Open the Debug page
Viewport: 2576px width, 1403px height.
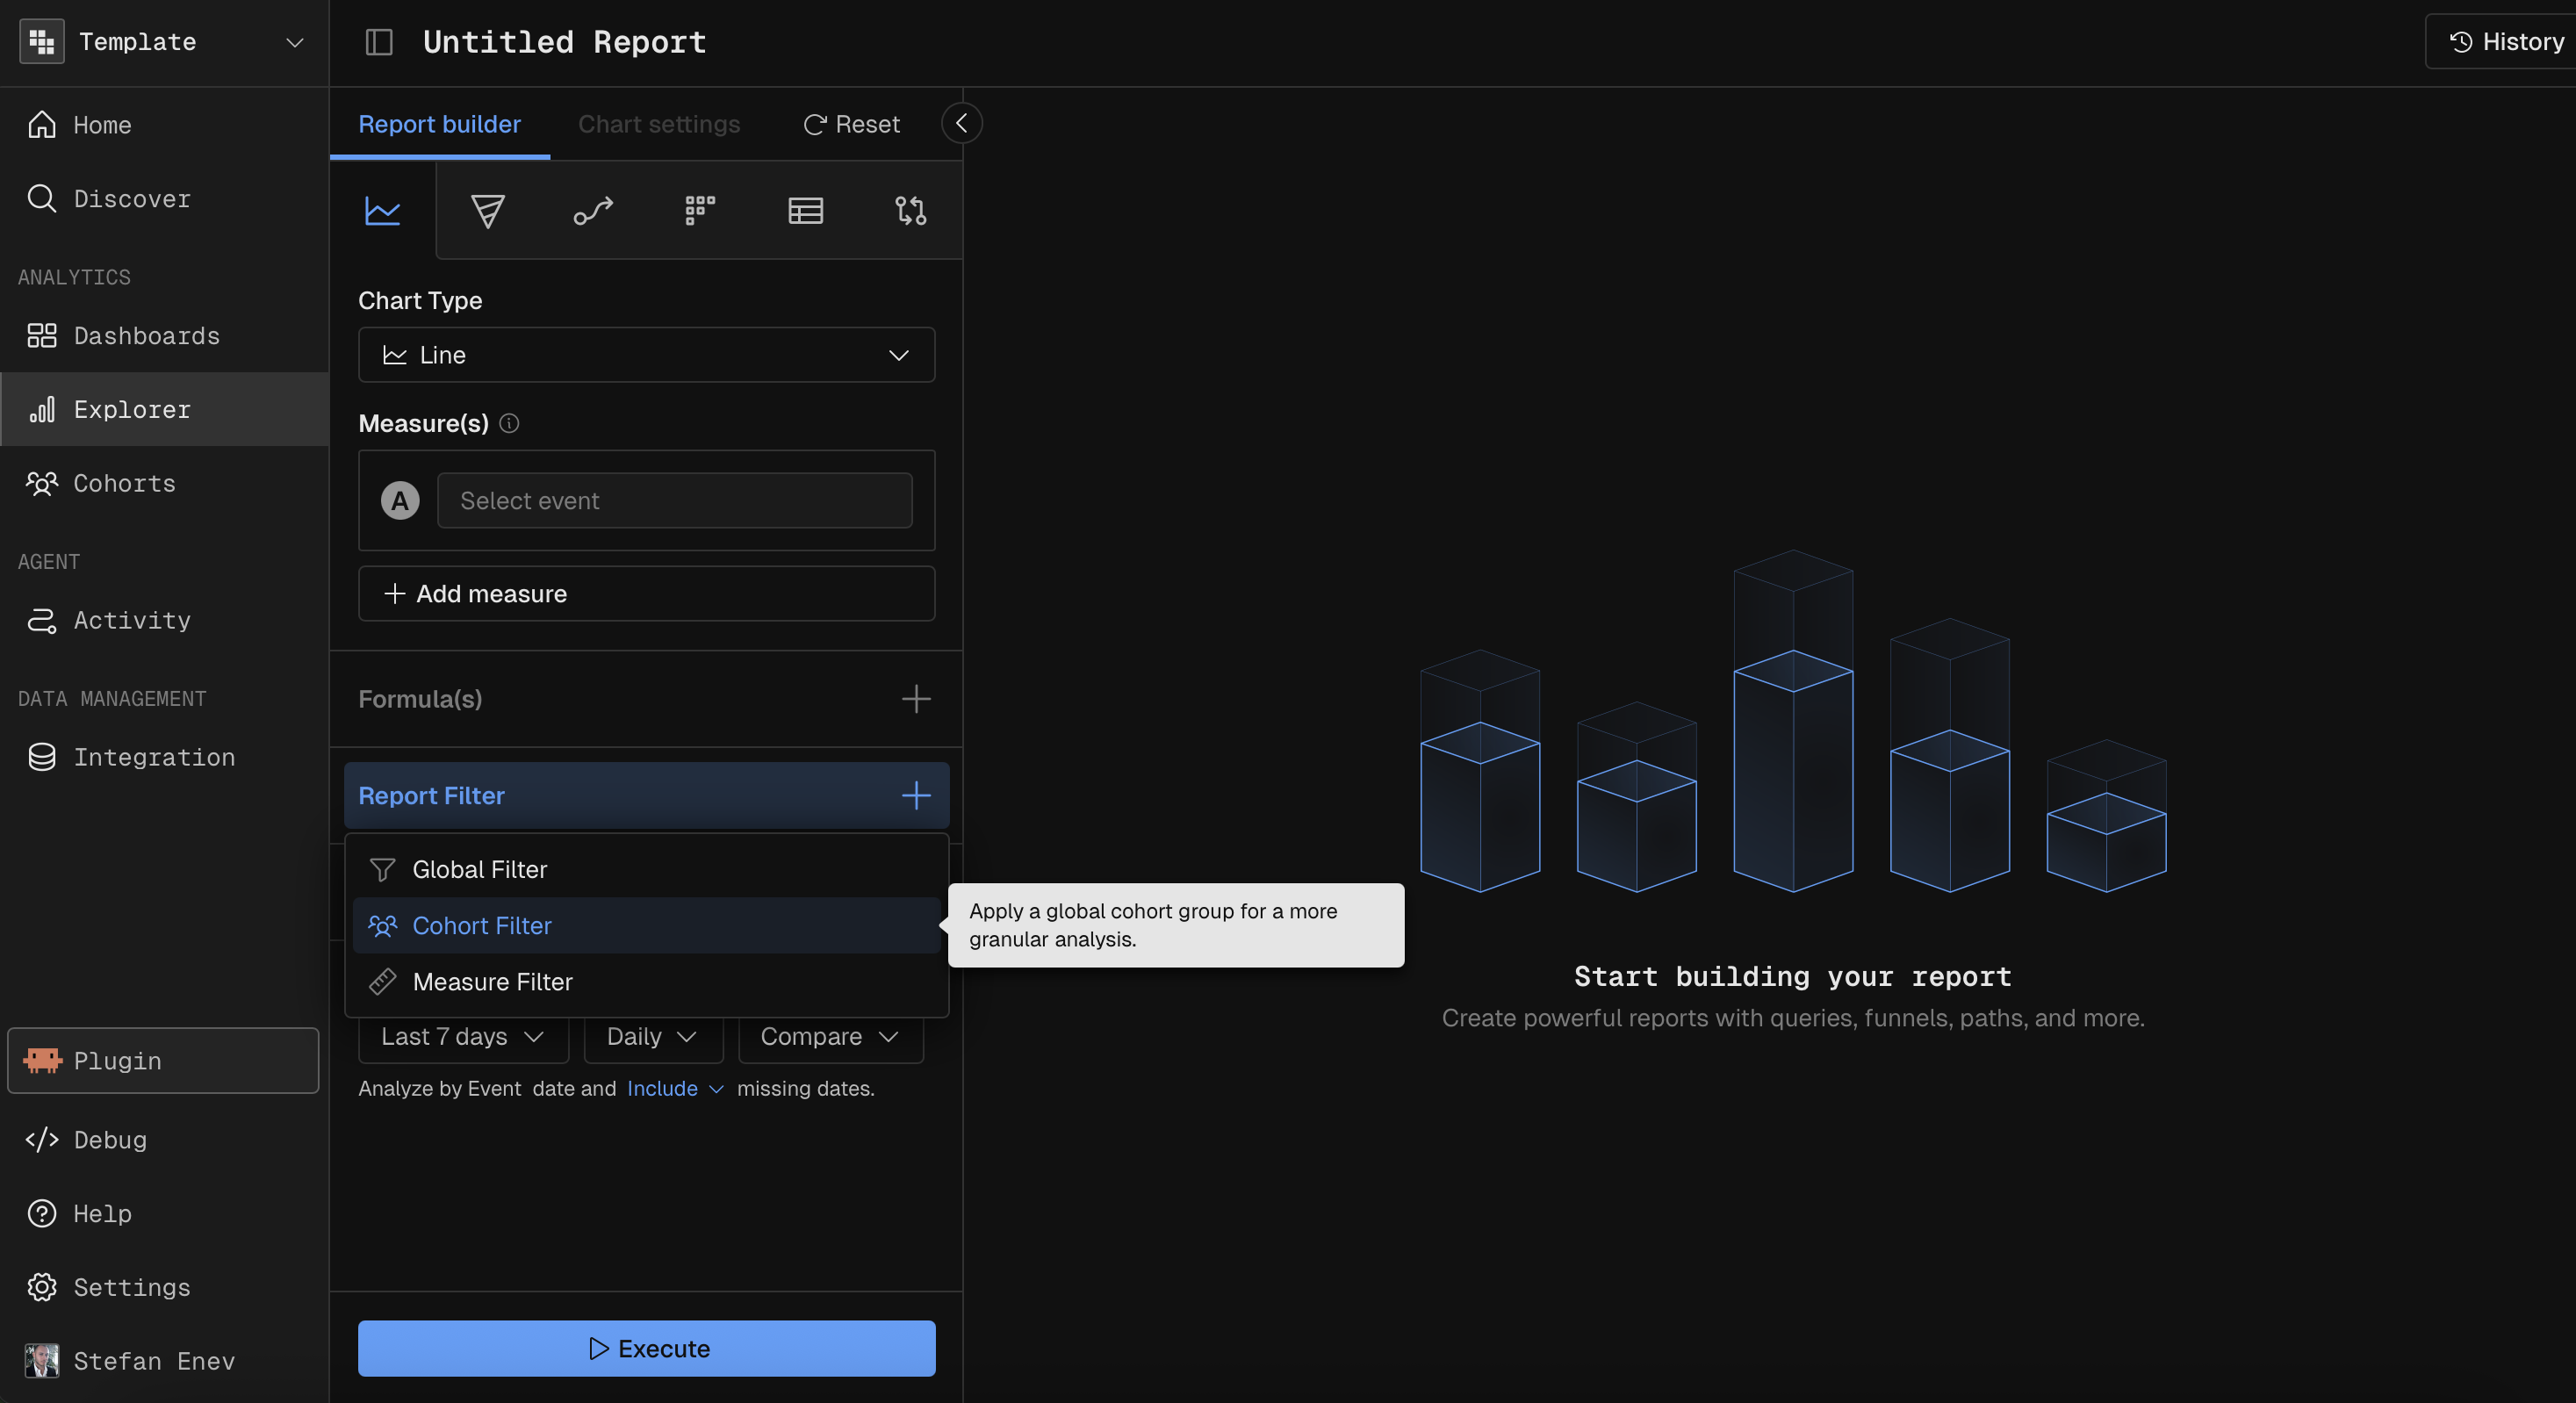coord(164,1140)
